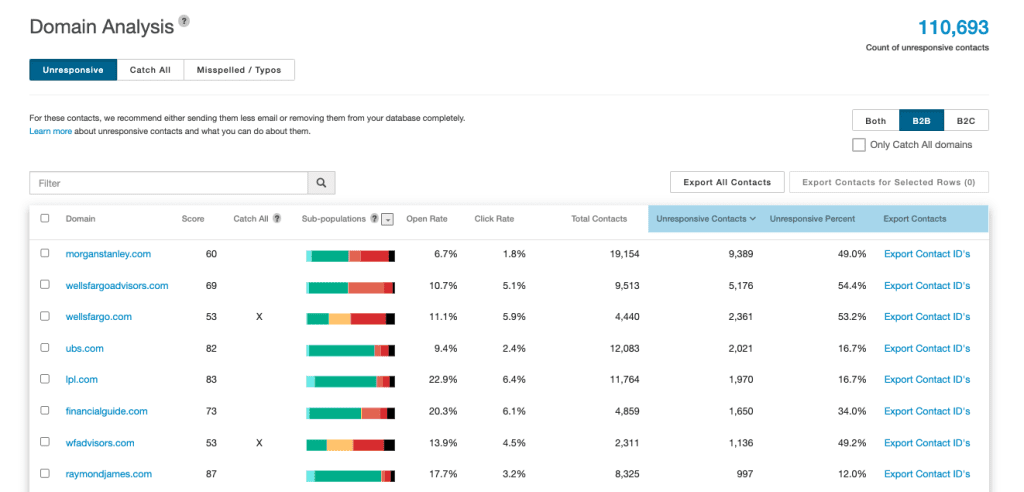Screen dimensions: 1024x492
Task: Check the ubs.com row checkbox
Action: 45,348
